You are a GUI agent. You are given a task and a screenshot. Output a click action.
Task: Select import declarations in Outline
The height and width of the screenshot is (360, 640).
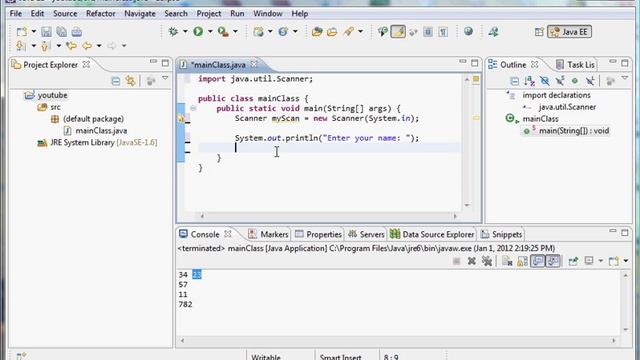556,95
